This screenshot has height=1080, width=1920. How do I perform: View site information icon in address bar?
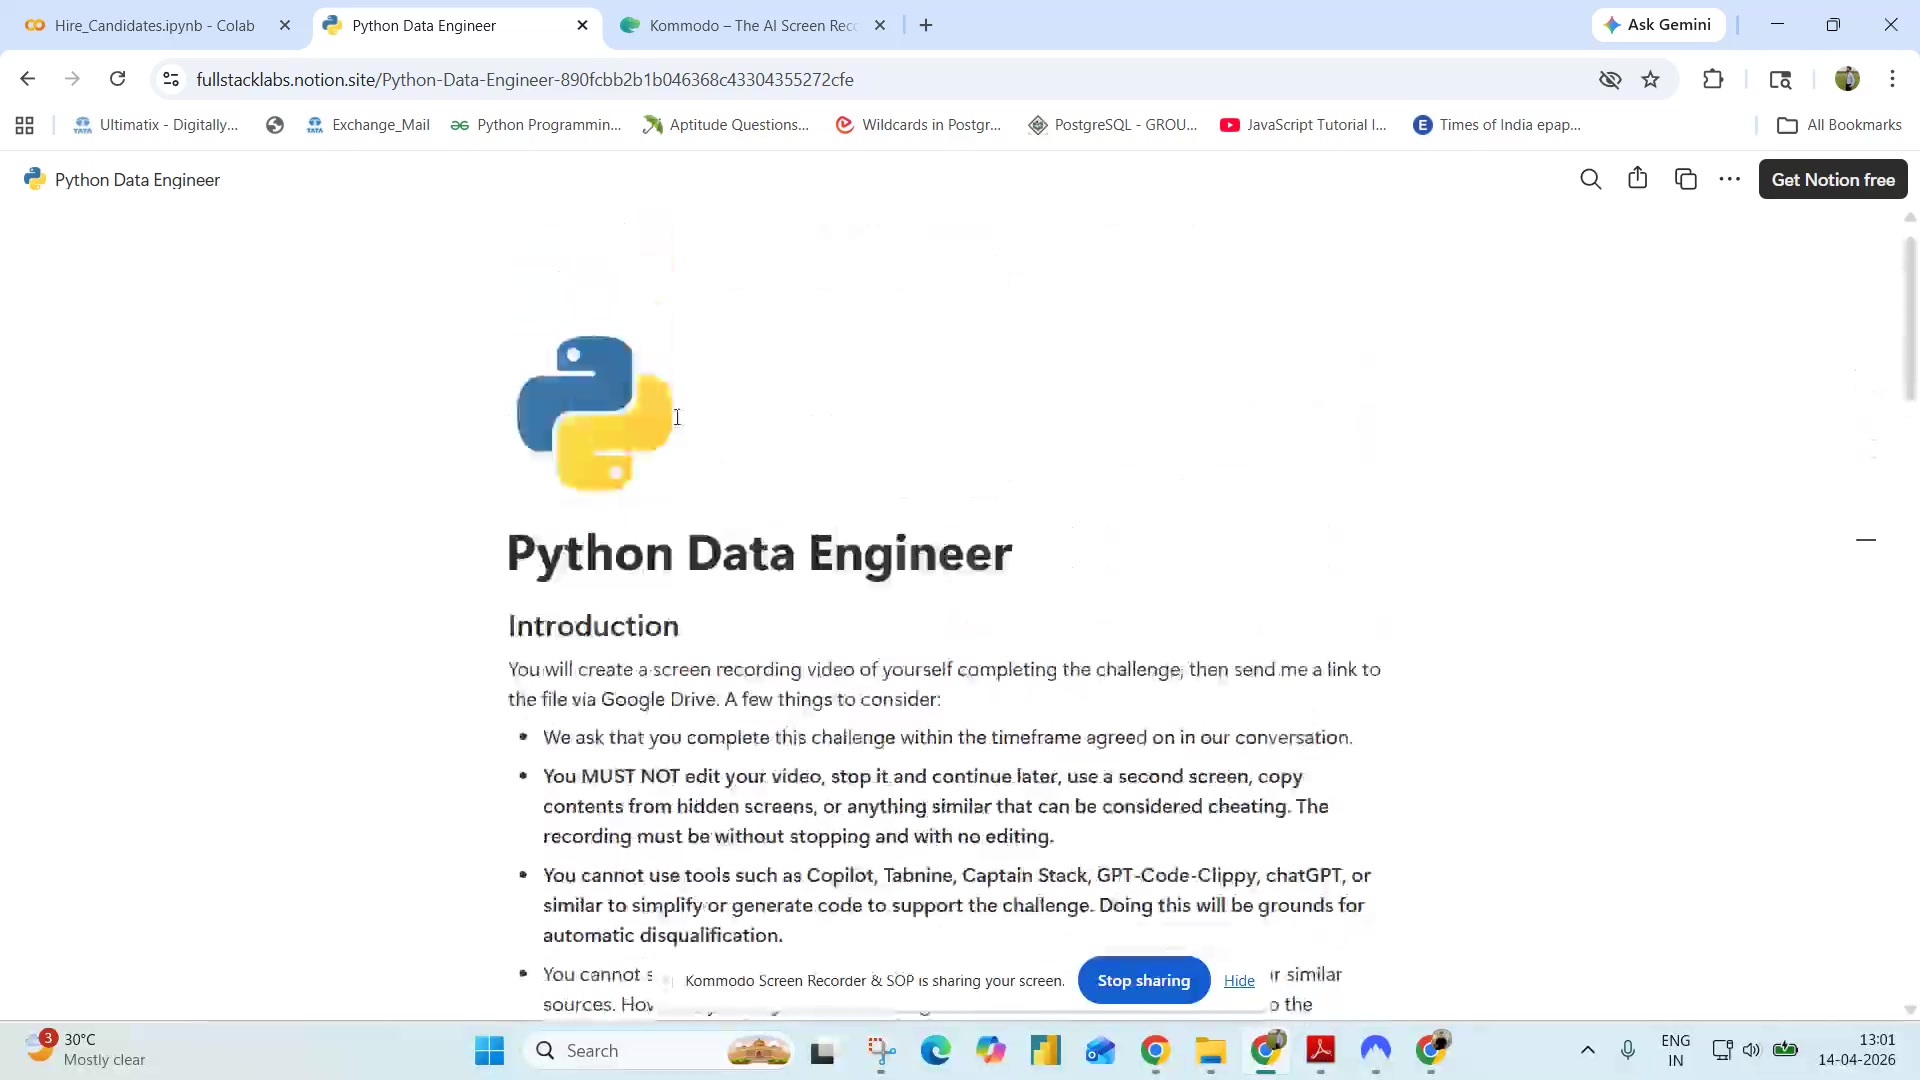(171, 79)
